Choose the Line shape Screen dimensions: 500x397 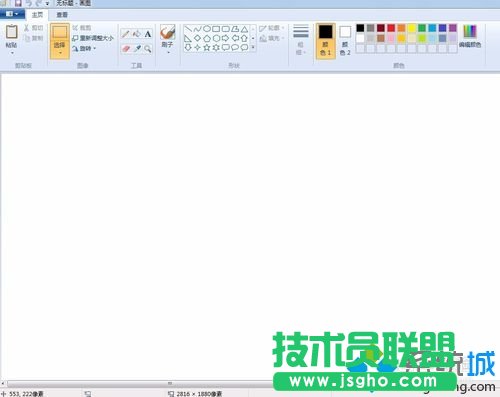click(x=188, y=29)
